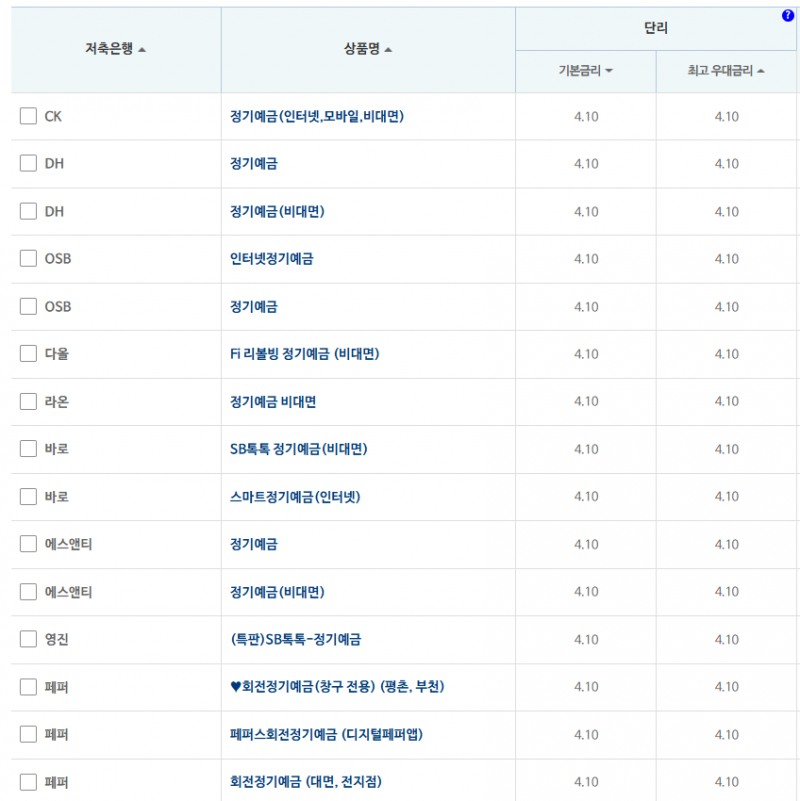Open 회전정기예금 (대면, 전지점) link
This screenshot has height=801, width=800.
click(x=305, y=782)
